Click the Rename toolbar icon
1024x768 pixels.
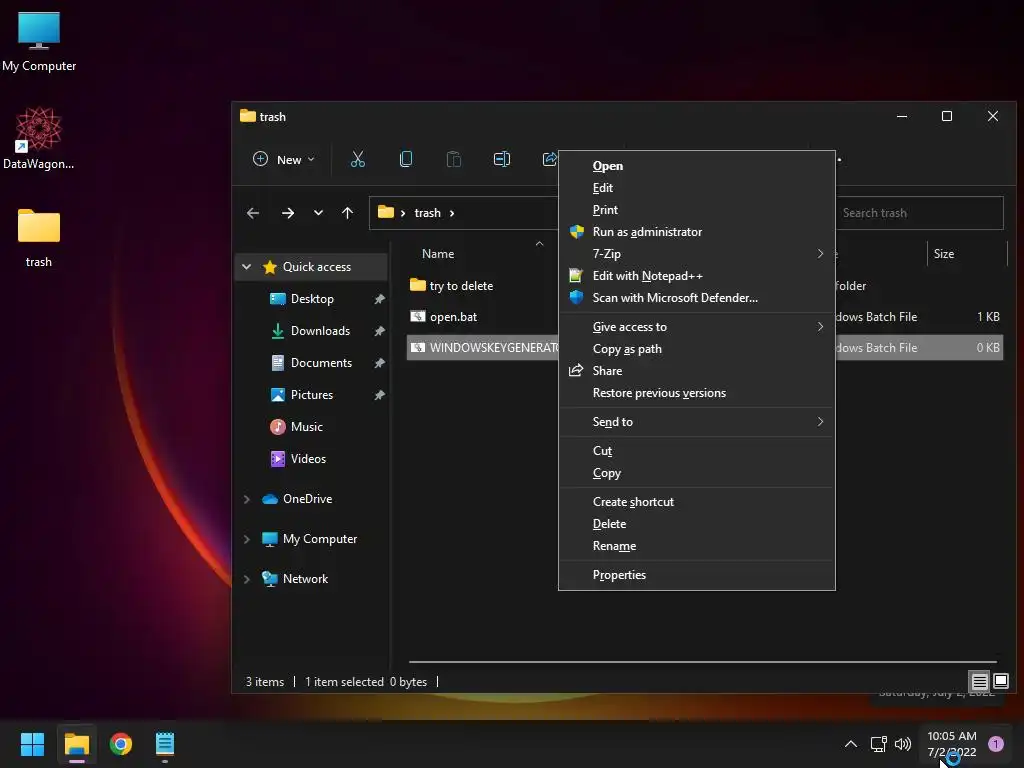pyautogui.click(x=502, y=159)
